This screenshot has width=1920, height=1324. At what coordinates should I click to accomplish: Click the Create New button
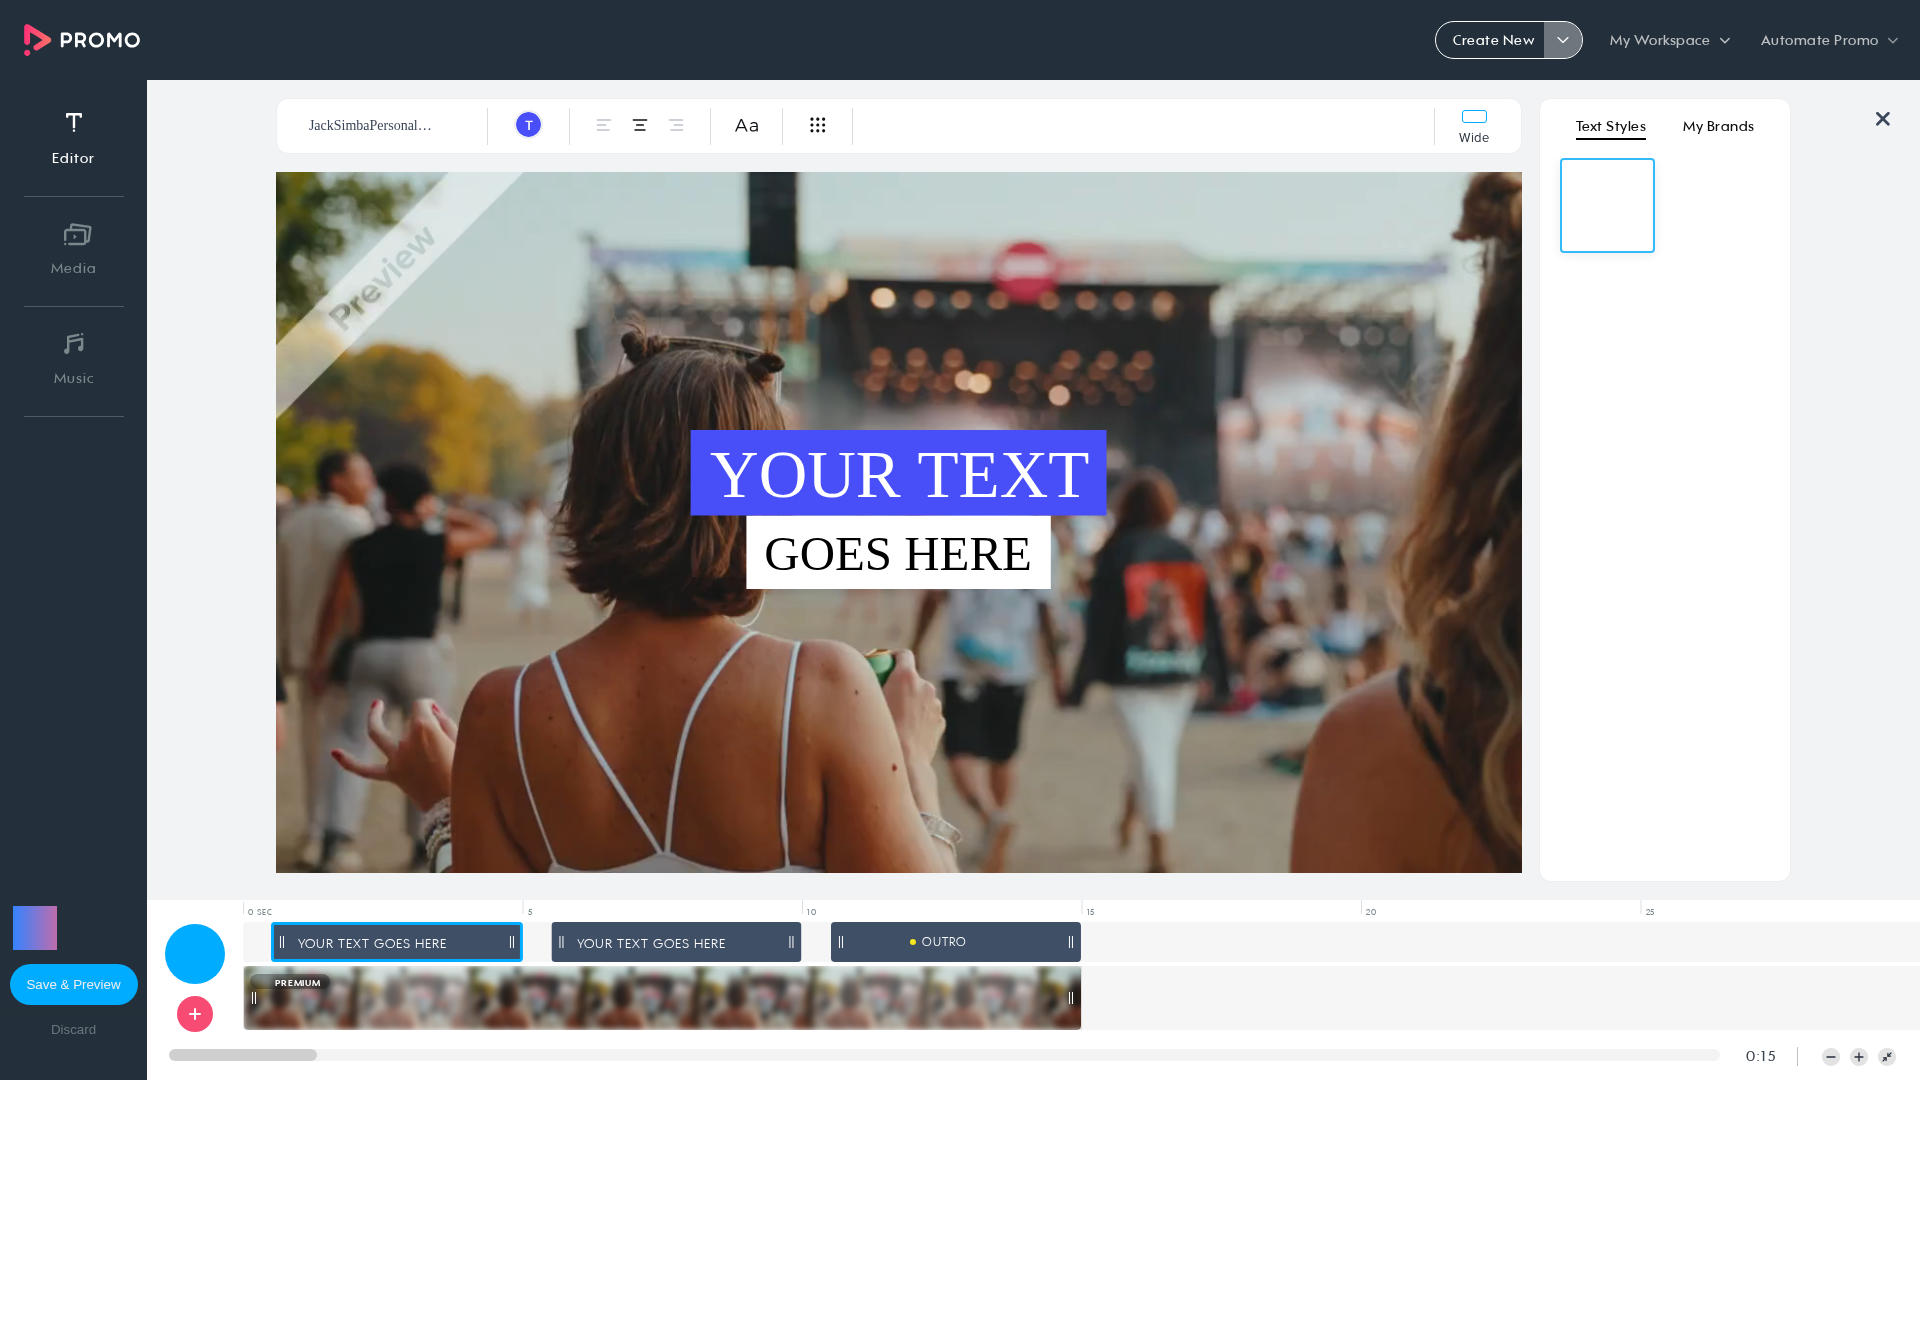pos(1491,40)
